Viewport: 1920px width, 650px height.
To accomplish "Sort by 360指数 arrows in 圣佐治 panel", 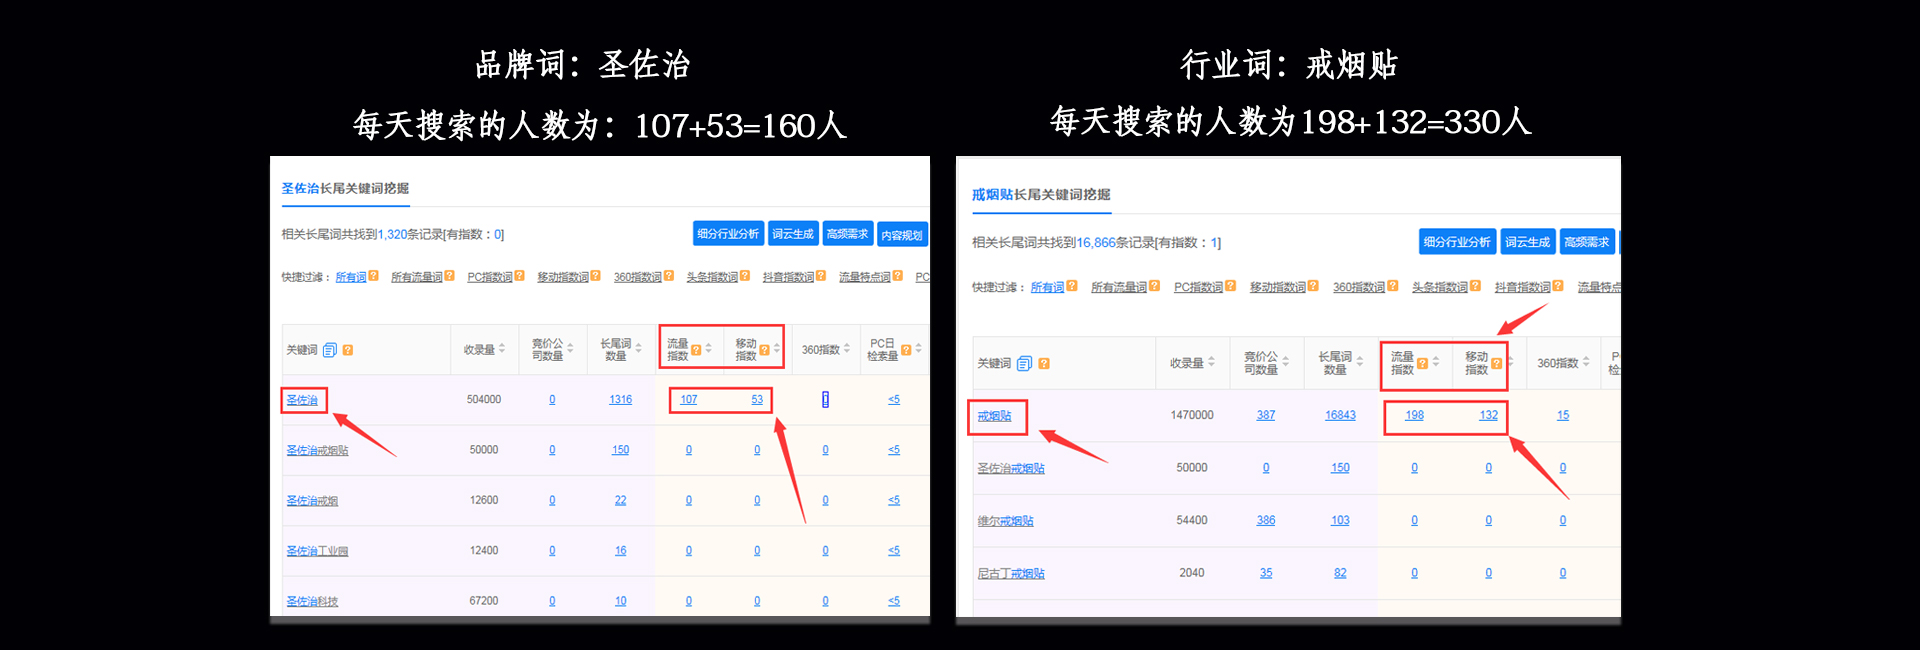I will [846, 349].
